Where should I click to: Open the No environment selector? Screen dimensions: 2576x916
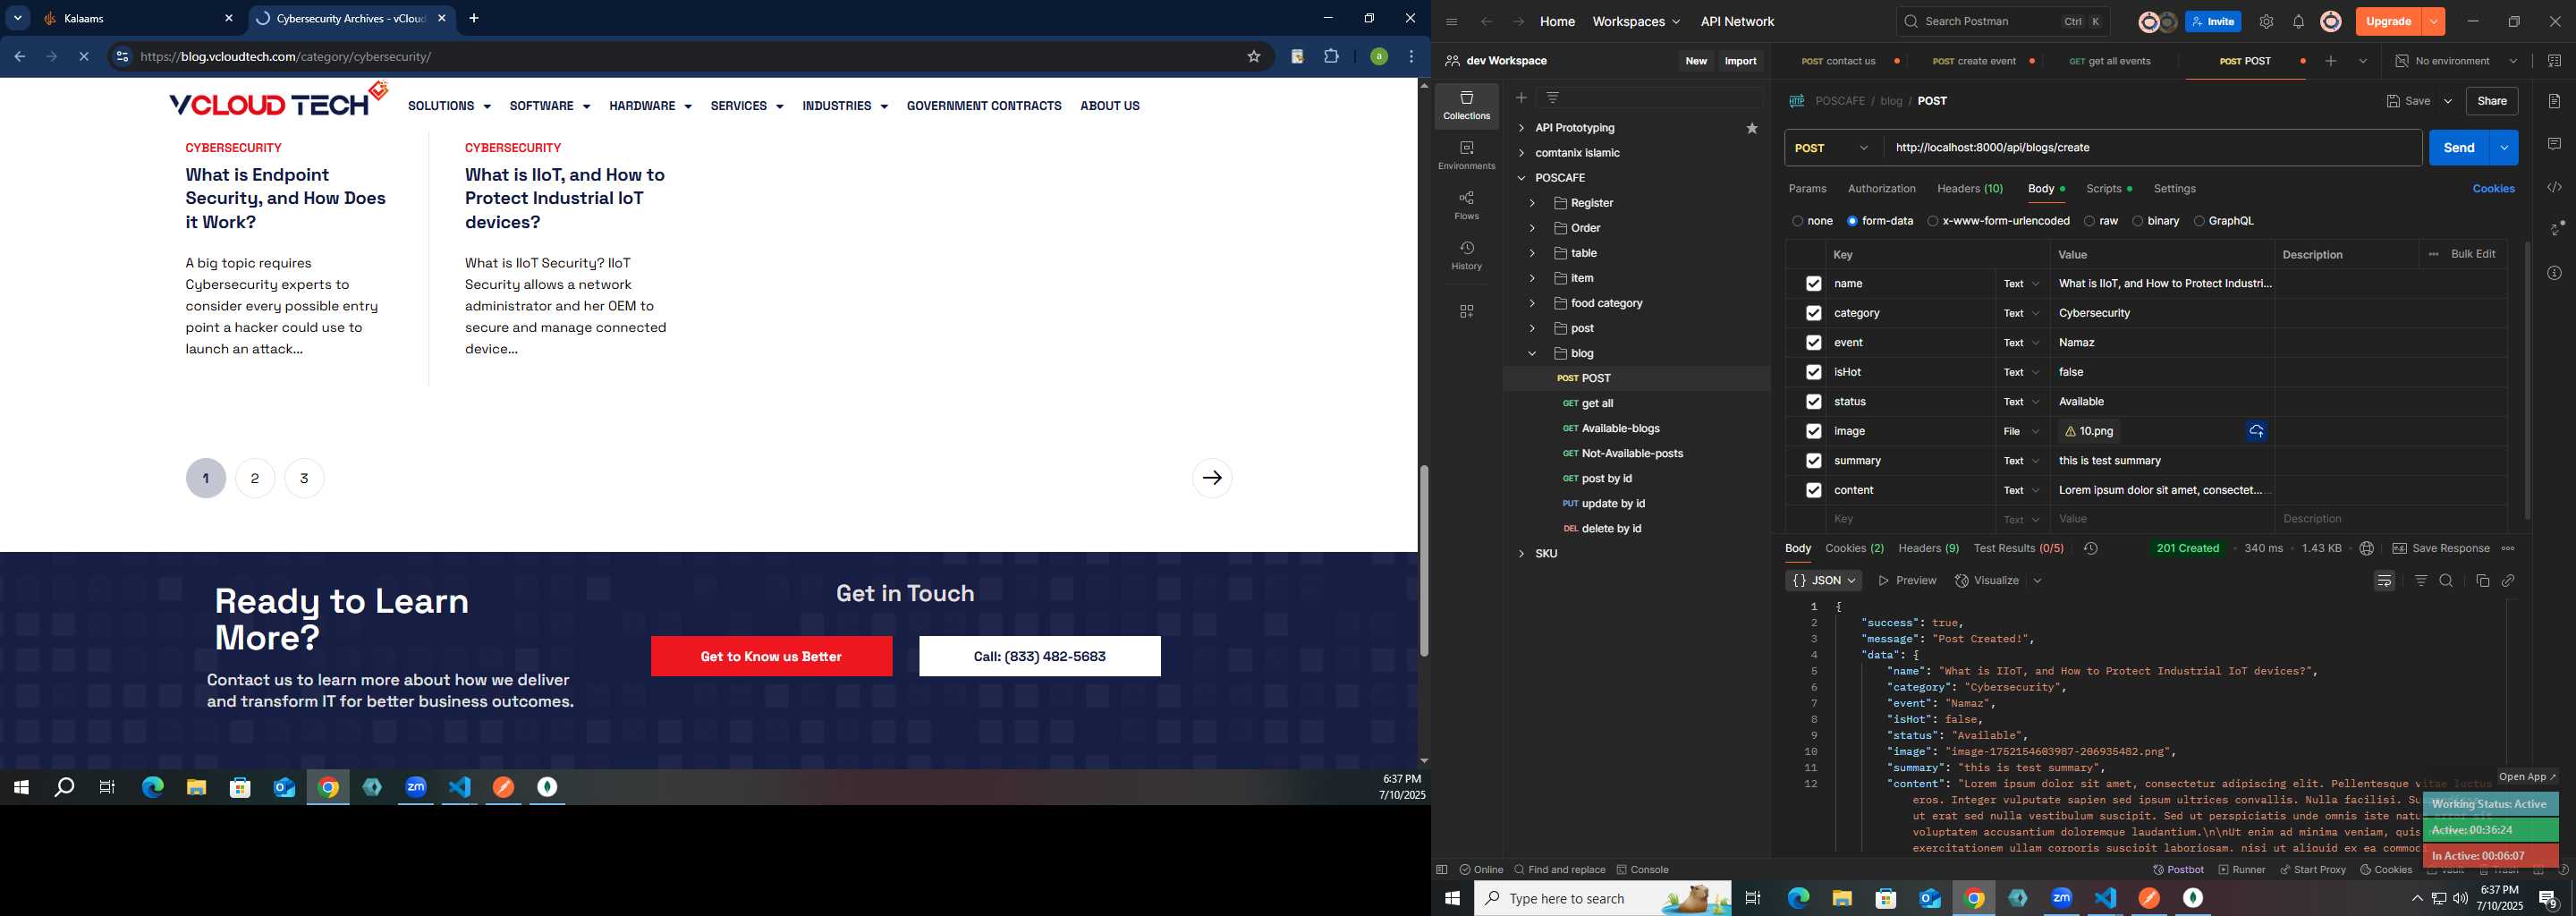[x=2456, y=61]
